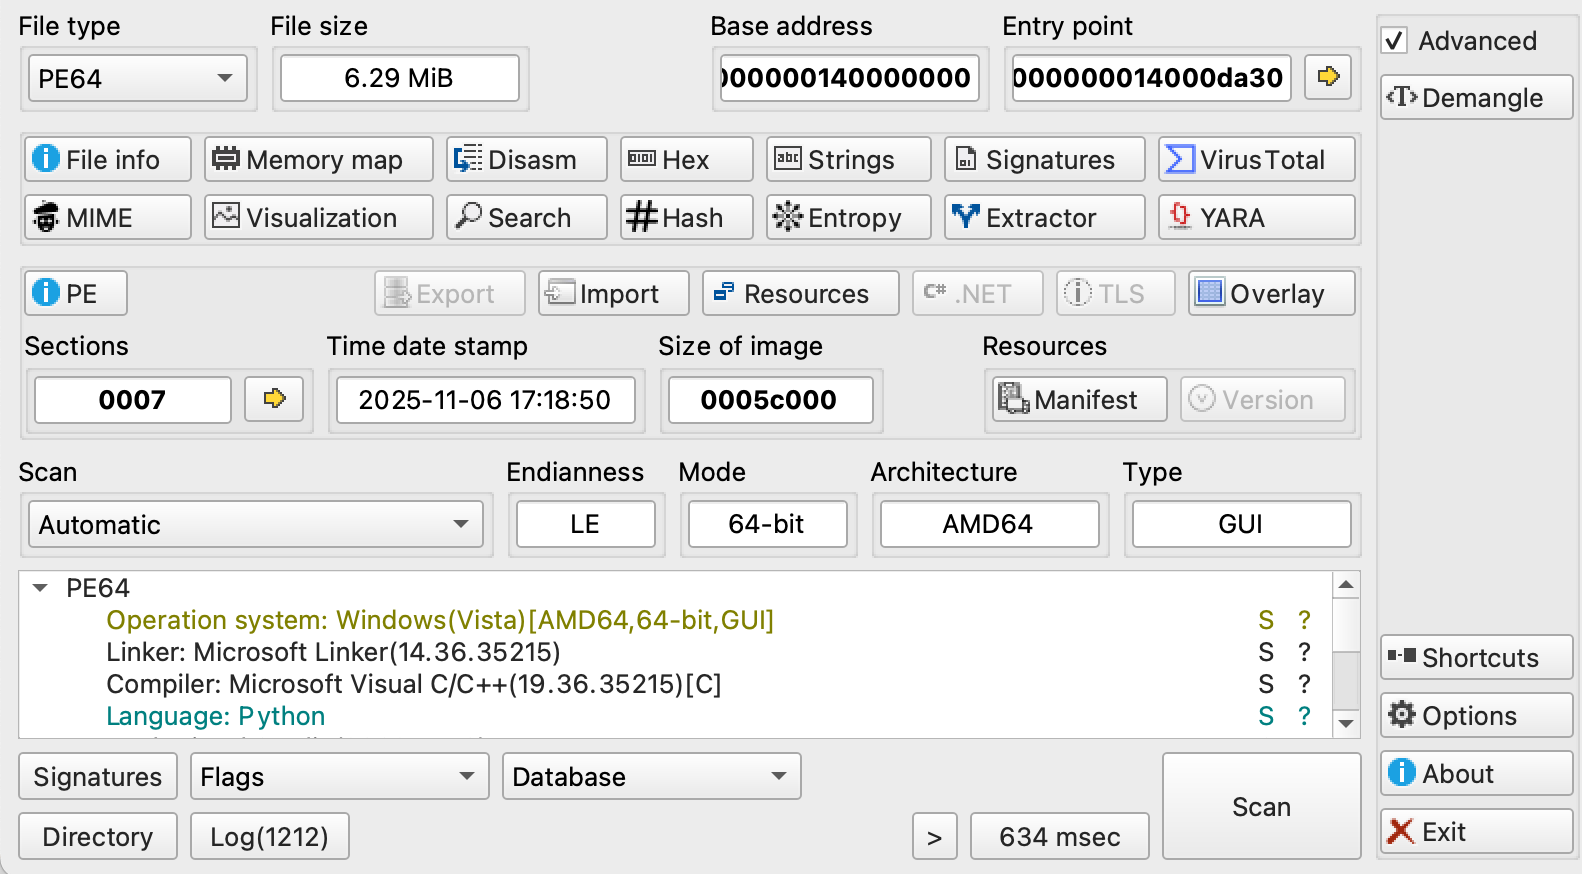
Task: Open the Memory map
Action: tap(318, 160)
